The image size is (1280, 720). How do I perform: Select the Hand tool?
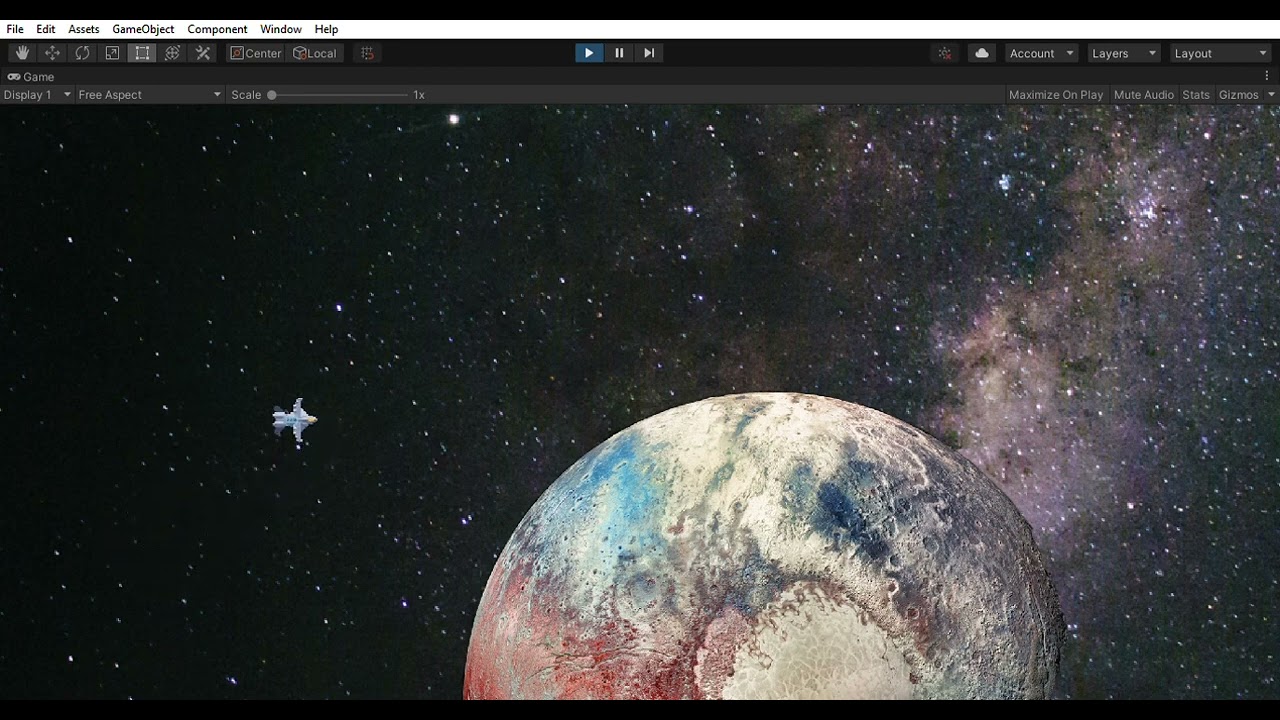coord(22,53)
